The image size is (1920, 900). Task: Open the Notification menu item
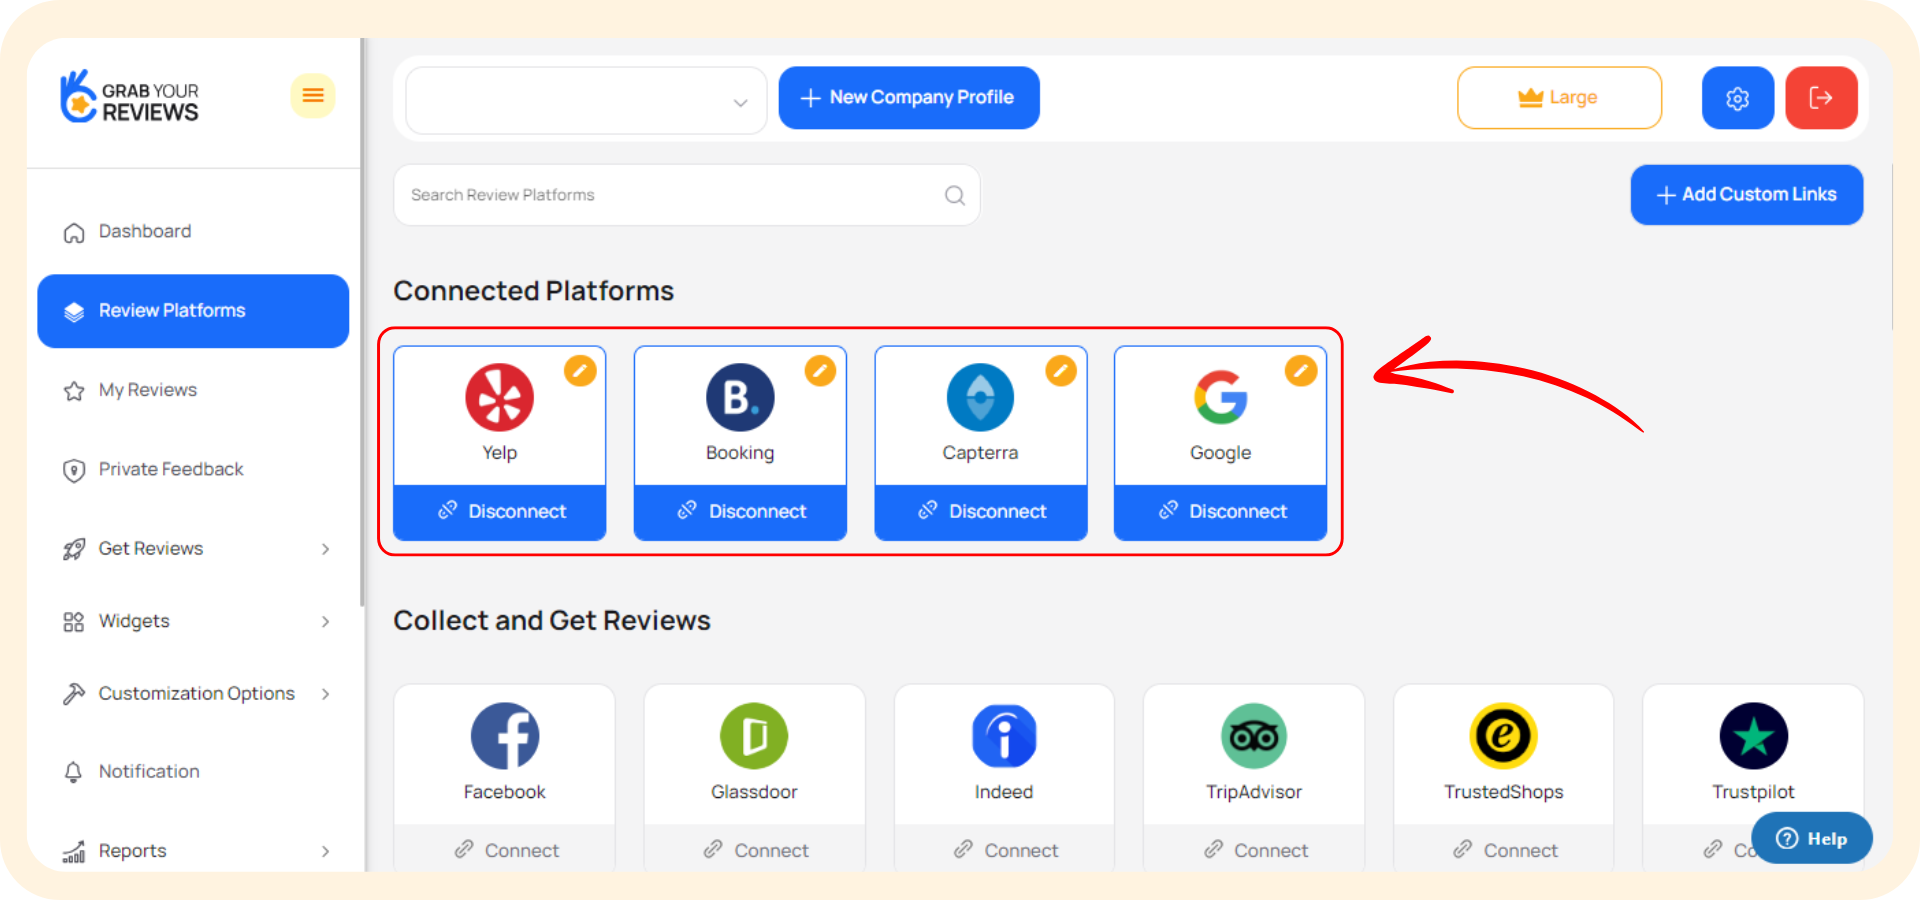193,771
